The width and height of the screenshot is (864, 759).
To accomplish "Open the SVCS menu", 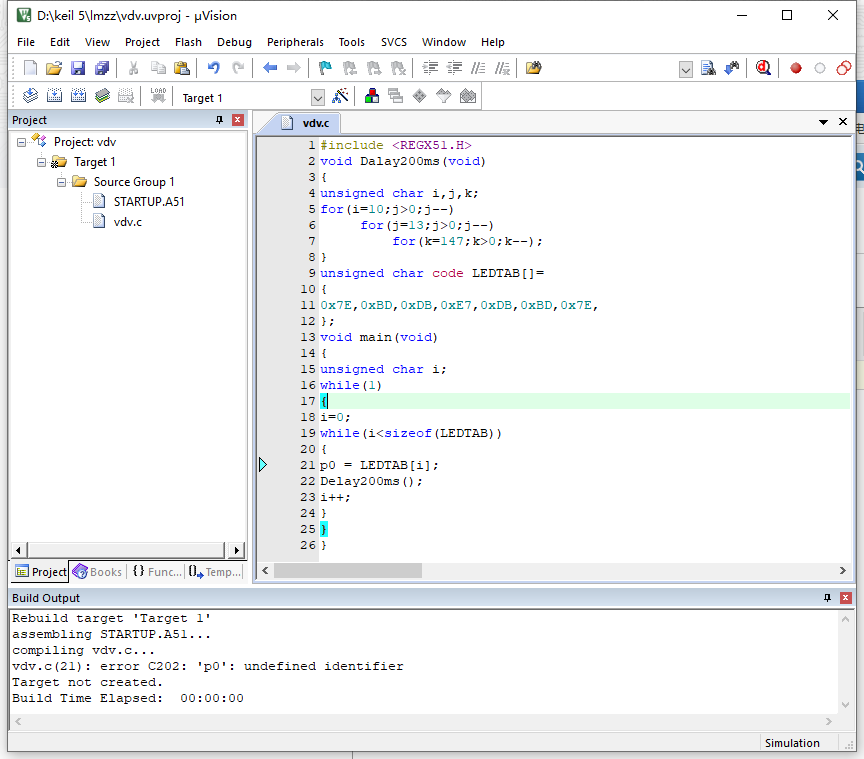I will tap(394, 42).
